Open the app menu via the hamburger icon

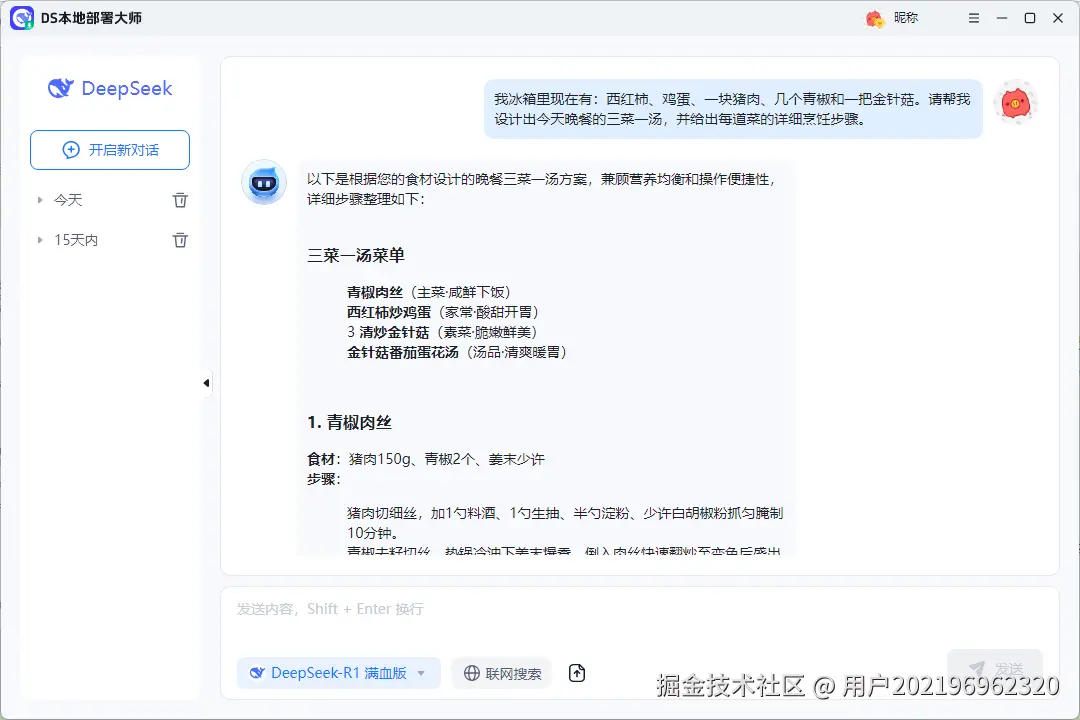[973, 17]
